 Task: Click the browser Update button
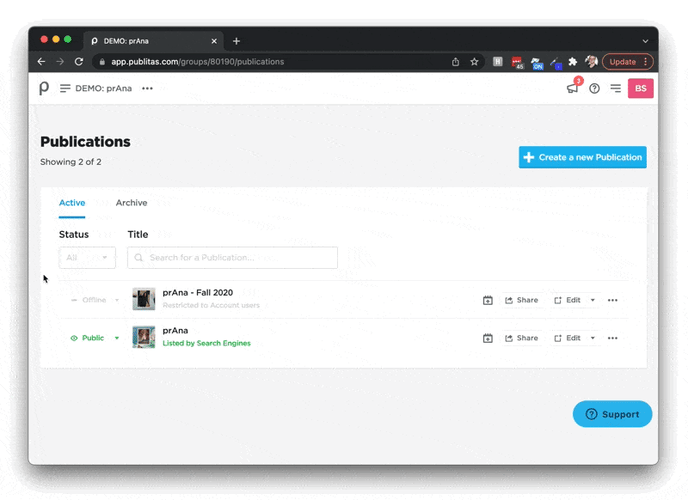[627, 62]
